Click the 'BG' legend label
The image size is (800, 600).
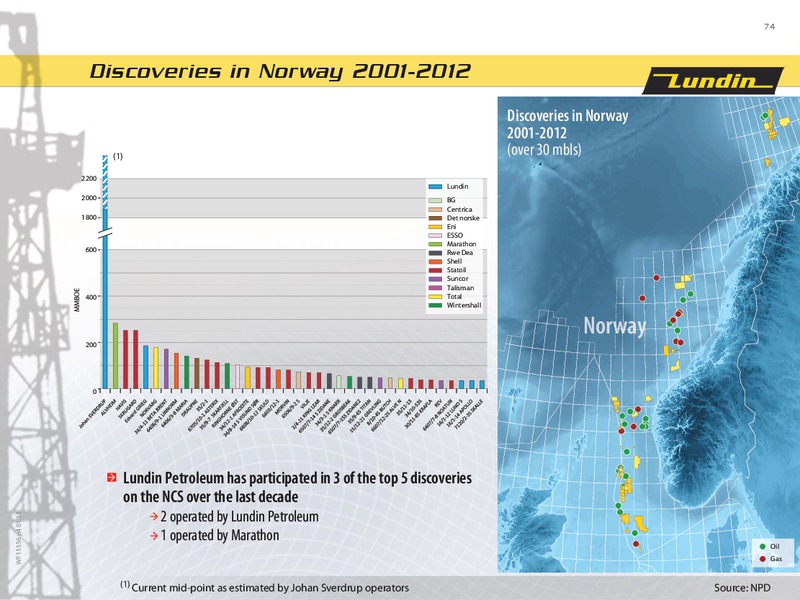tap(451, 200)
